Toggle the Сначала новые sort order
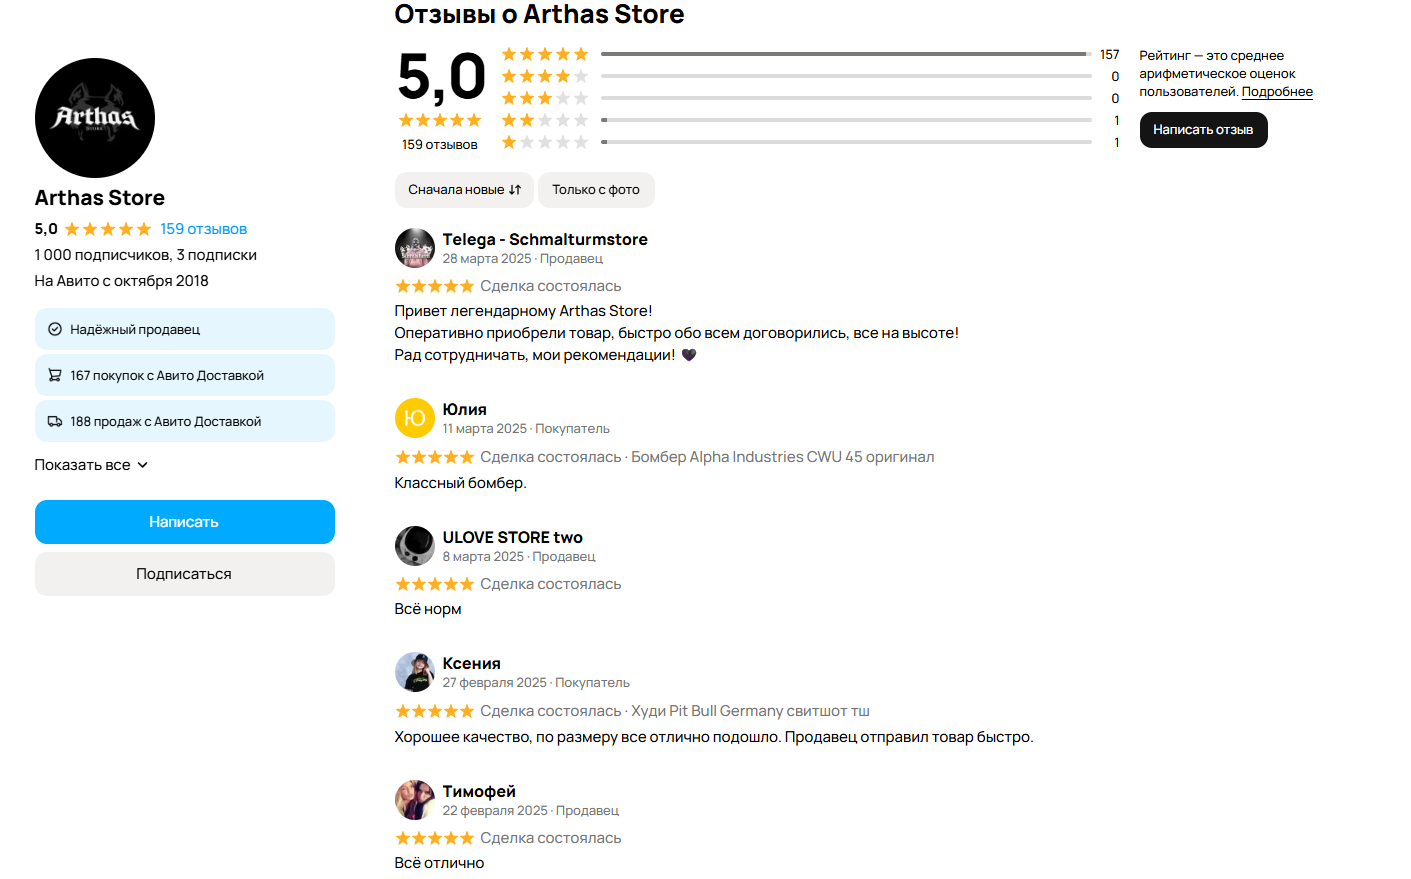 463,189
